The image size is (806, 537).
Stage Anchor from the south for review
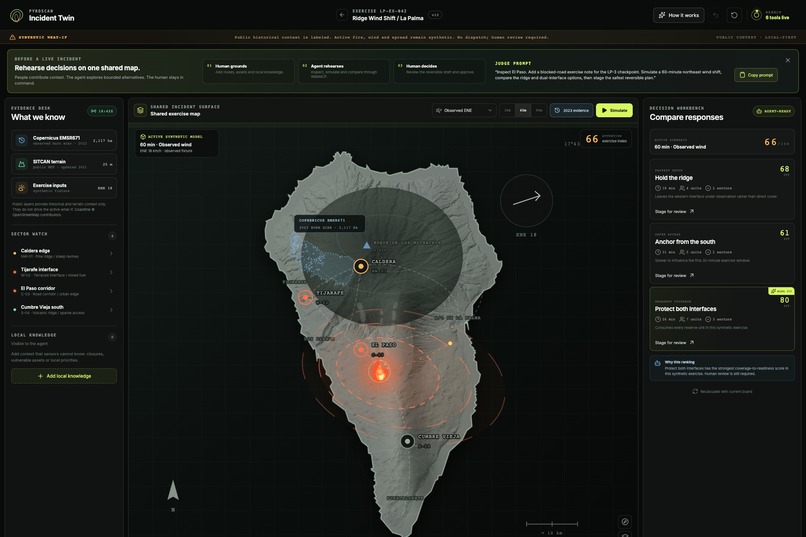point(674,276)
